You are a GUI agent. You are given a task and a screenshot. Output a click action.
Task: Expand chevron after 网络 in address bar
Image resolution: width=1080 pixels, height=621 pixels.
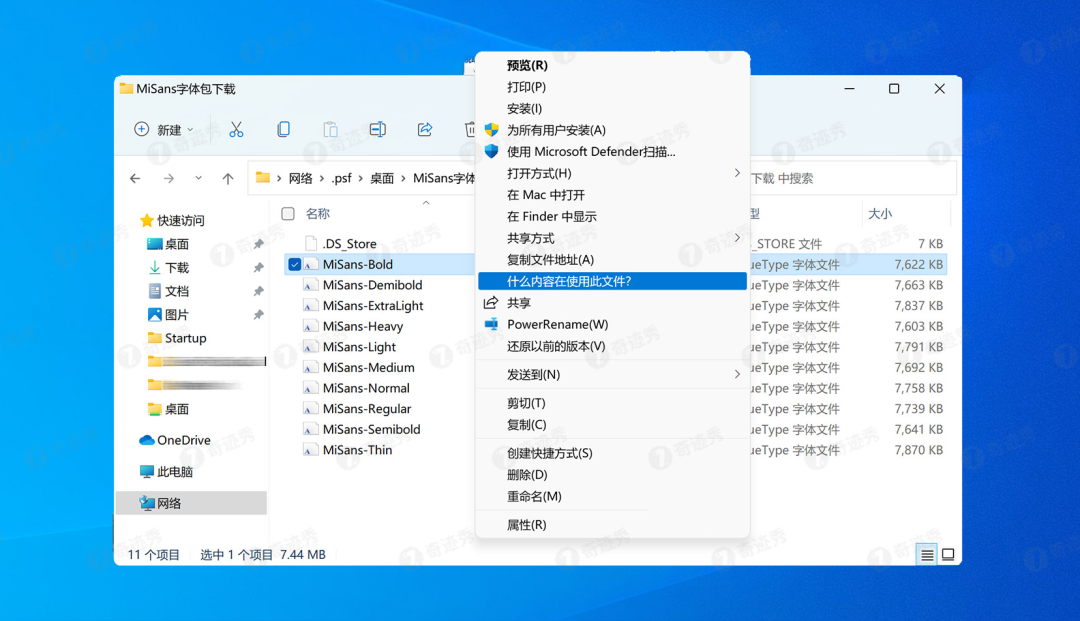click(322, 178)
